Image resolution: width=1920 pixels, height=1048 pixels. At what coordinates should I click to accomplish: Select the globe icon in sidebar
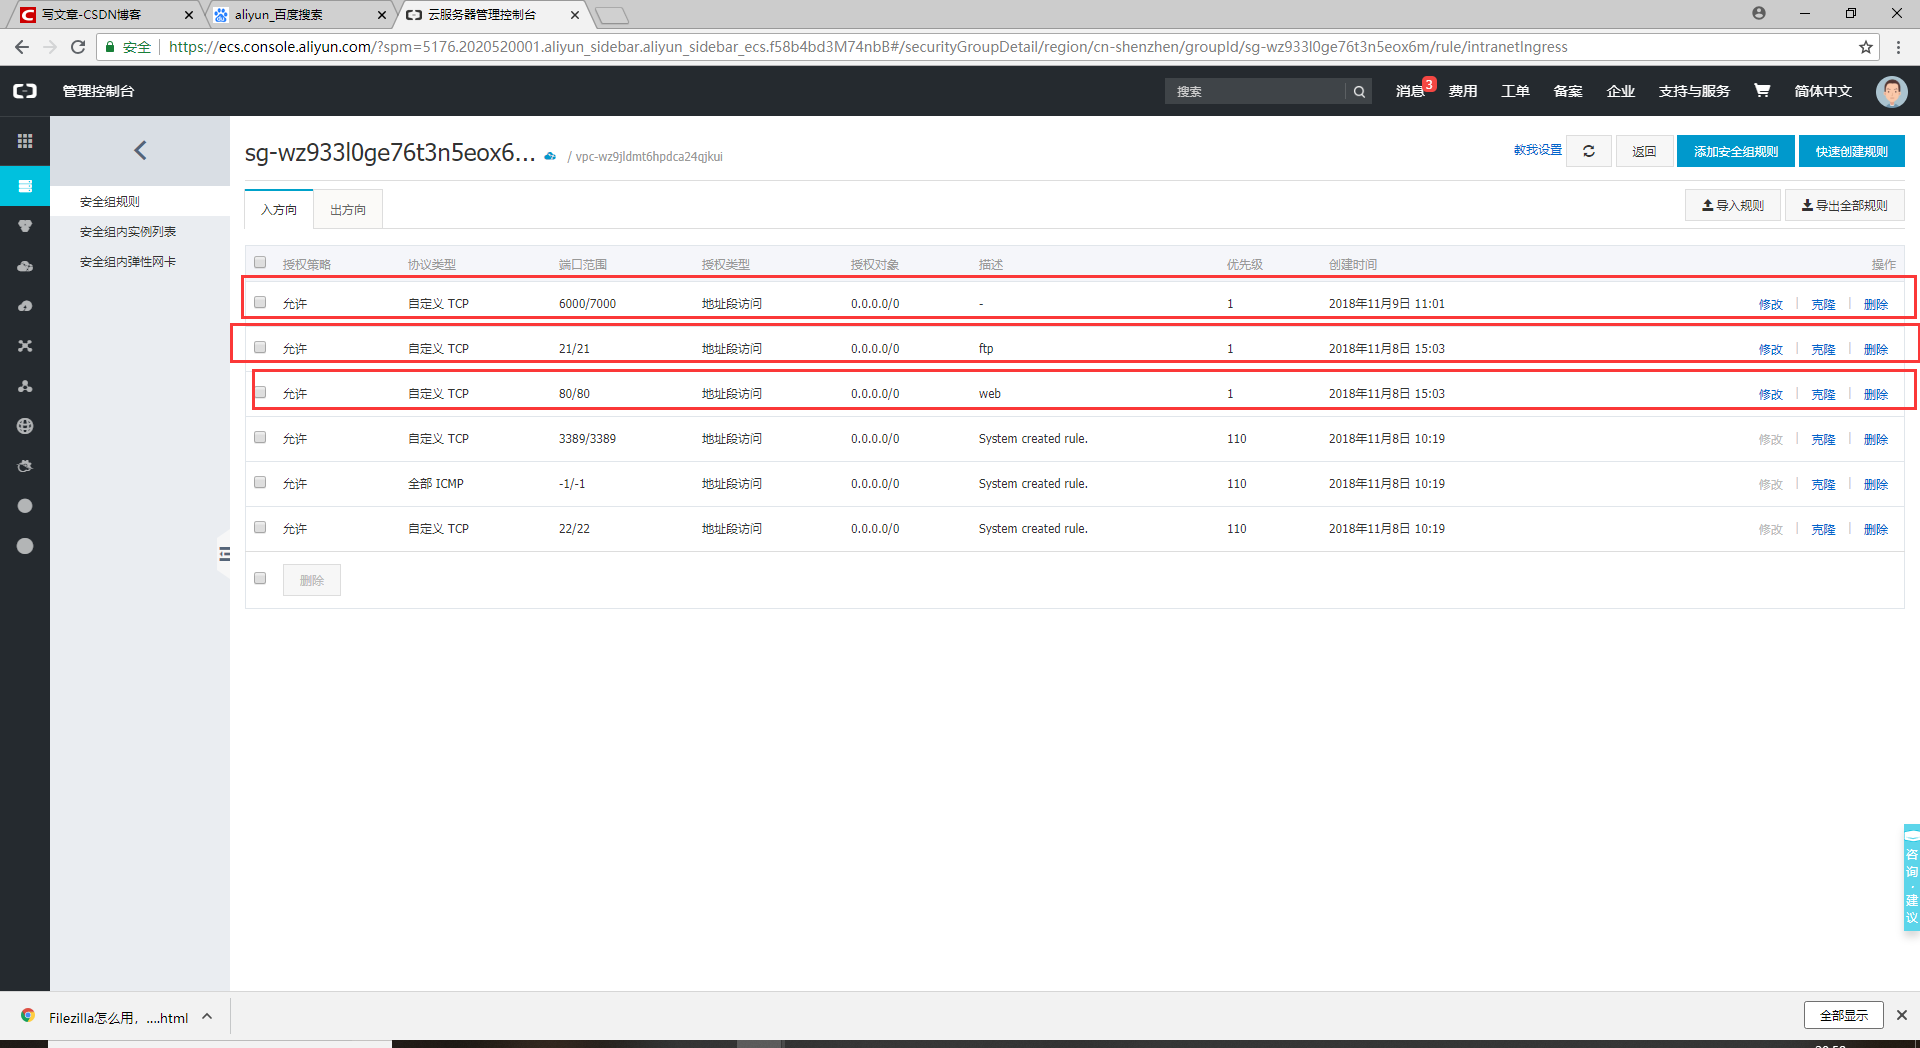25,426
